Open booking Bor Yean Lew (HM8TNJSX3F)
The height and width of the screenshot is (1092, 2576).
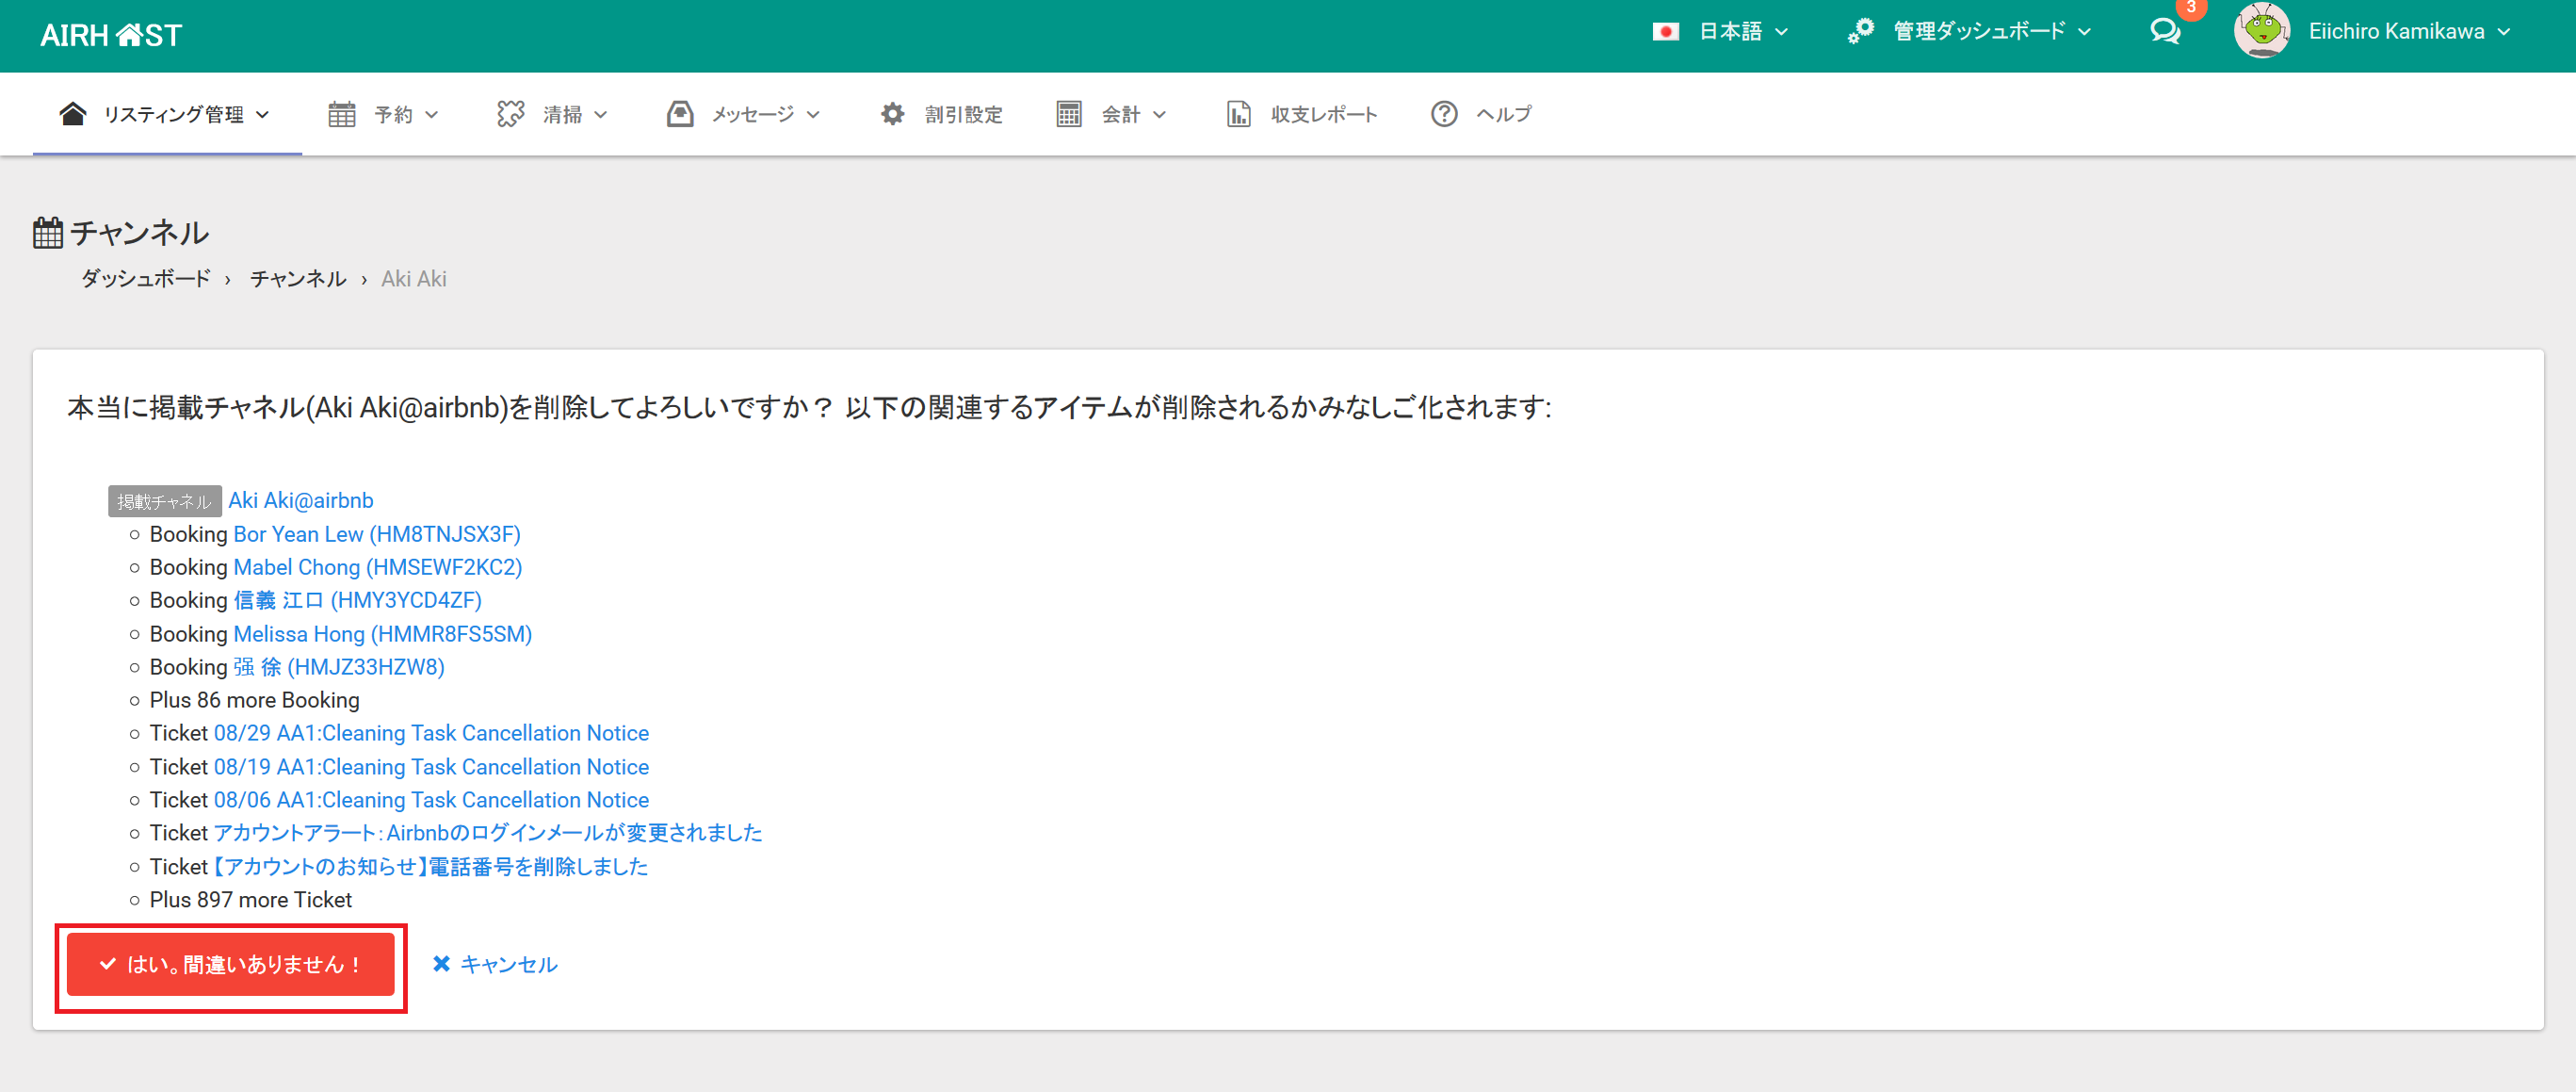377,534
